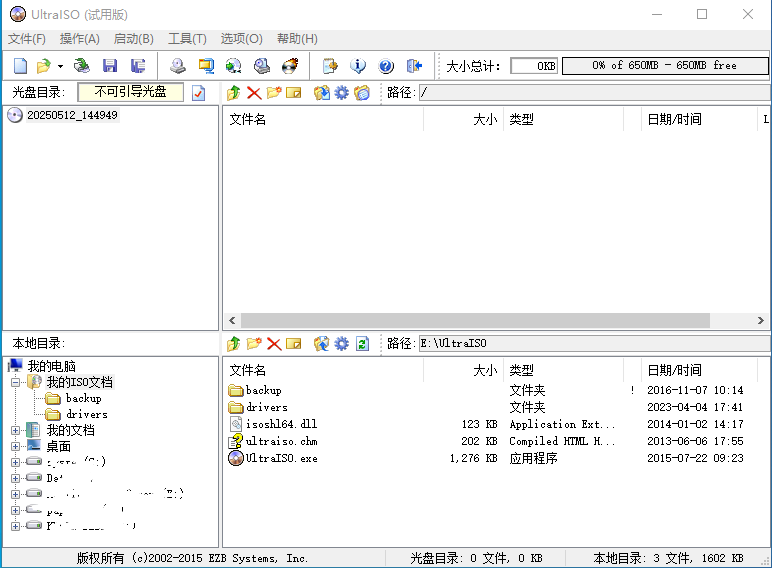
Task: Go up one level in local directory
Action: [234, 344]
